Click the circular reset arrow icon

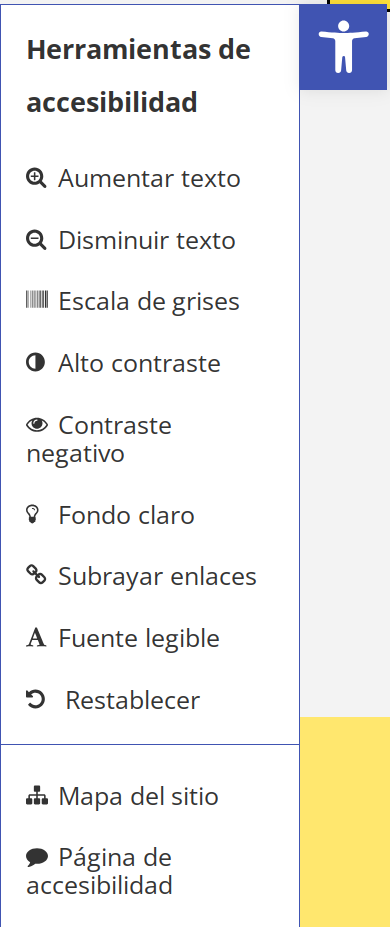35,699
